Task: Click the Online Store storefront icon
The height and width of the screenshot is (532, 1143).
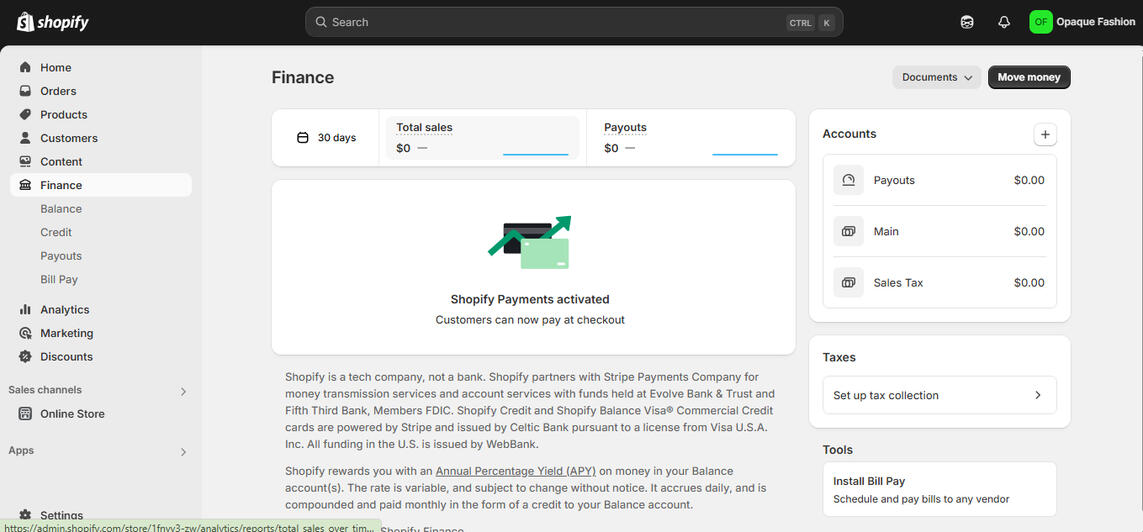Action: point(26,413)
